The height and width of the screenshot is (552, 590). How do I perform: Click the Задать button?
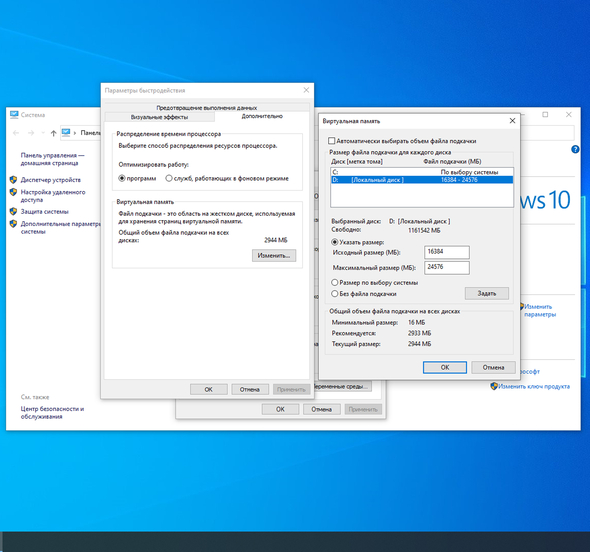tap(487, 293)
